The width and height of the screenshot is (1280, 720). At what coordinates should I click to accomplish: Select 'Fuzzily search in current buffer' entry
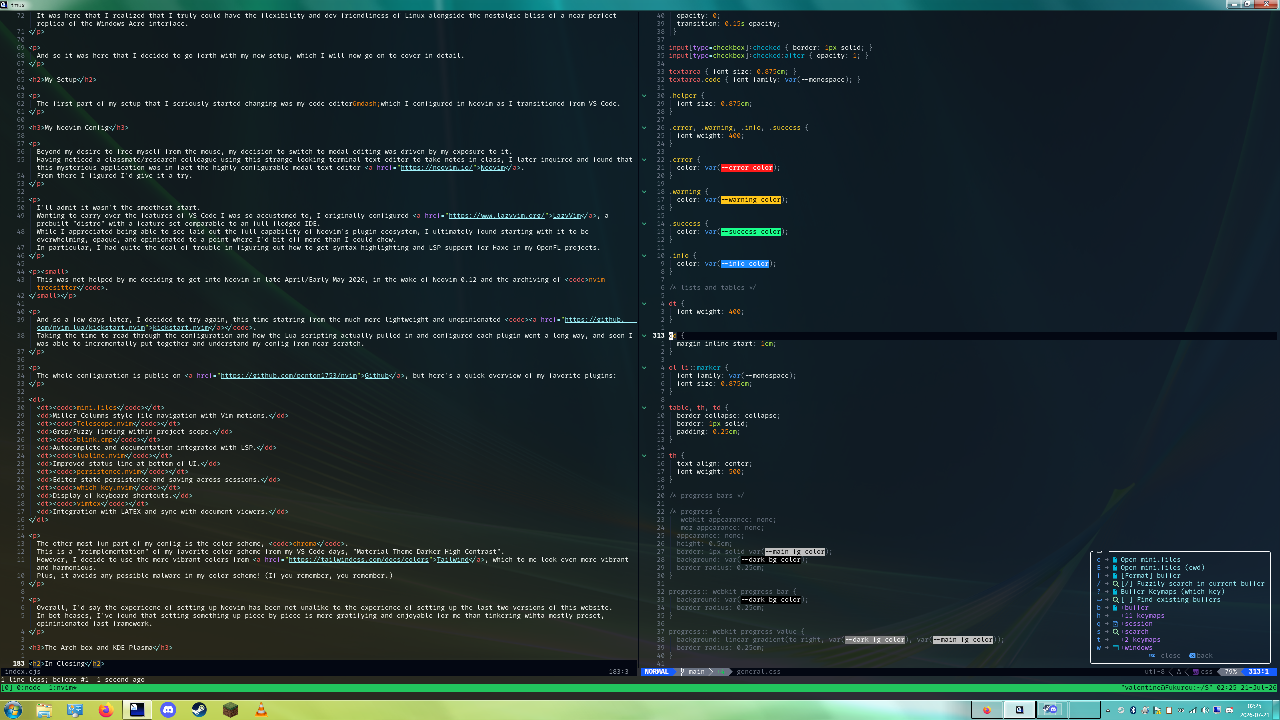point(1193,584)
